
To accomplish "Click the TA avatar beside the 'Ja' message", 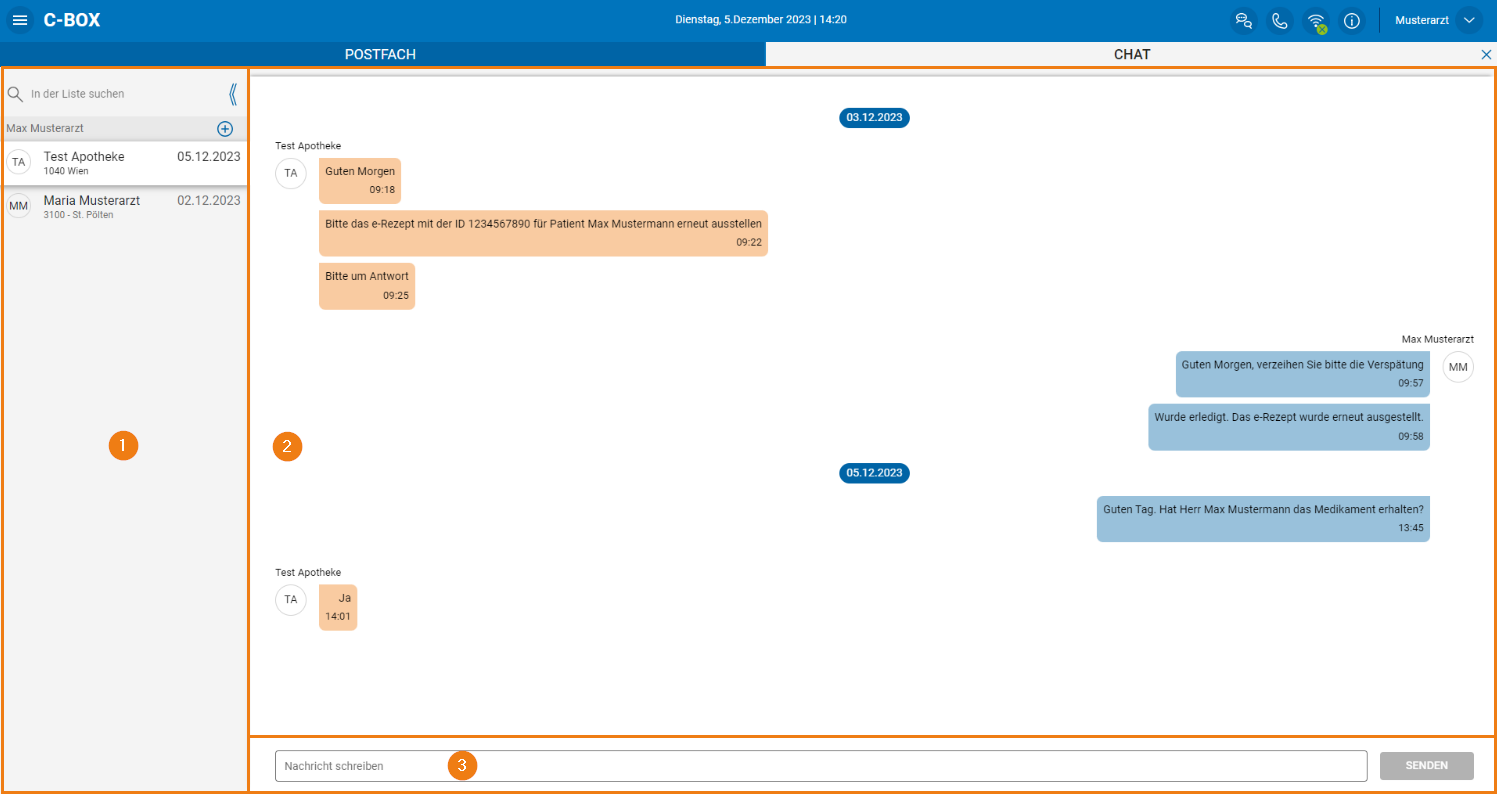I will click(291, 600).
